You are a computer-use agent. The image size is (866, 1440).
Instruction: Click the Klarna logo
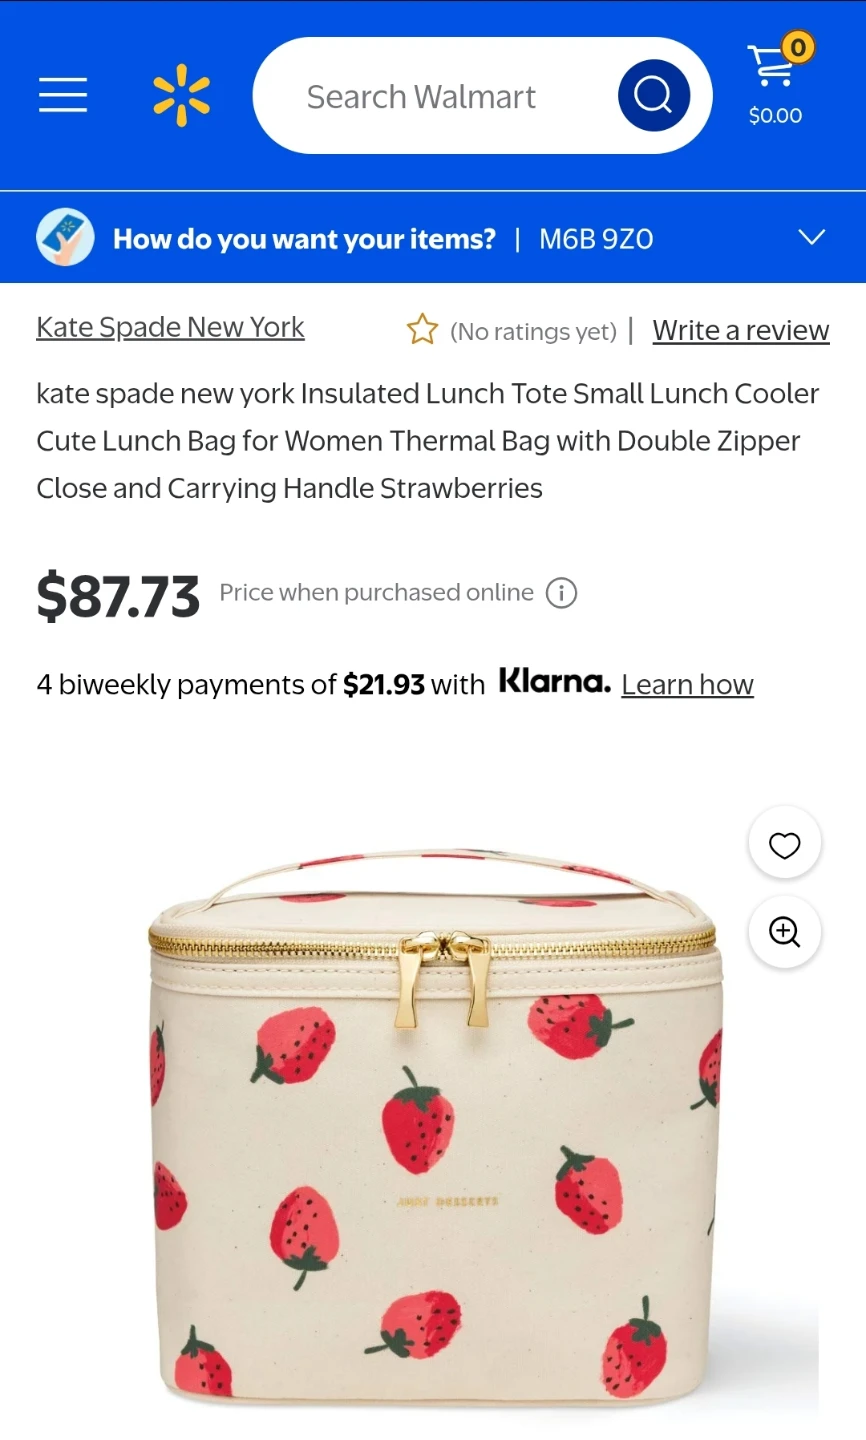[x=554, y=682]
